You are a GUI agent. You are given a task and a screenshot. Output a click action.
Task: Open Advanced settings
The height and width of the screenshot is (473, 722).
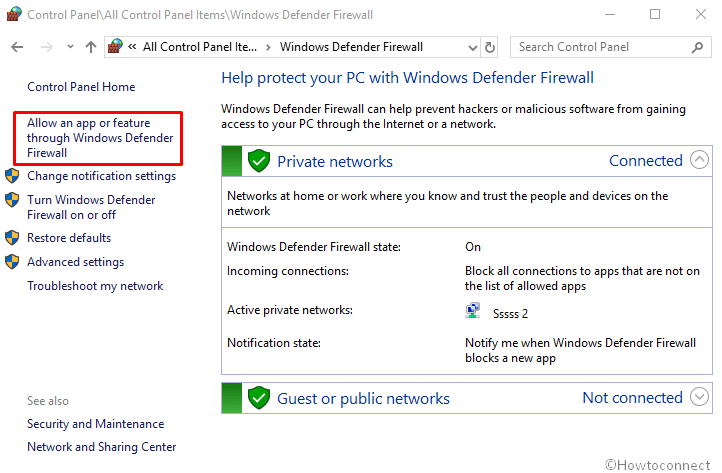(x=76, y=262)
